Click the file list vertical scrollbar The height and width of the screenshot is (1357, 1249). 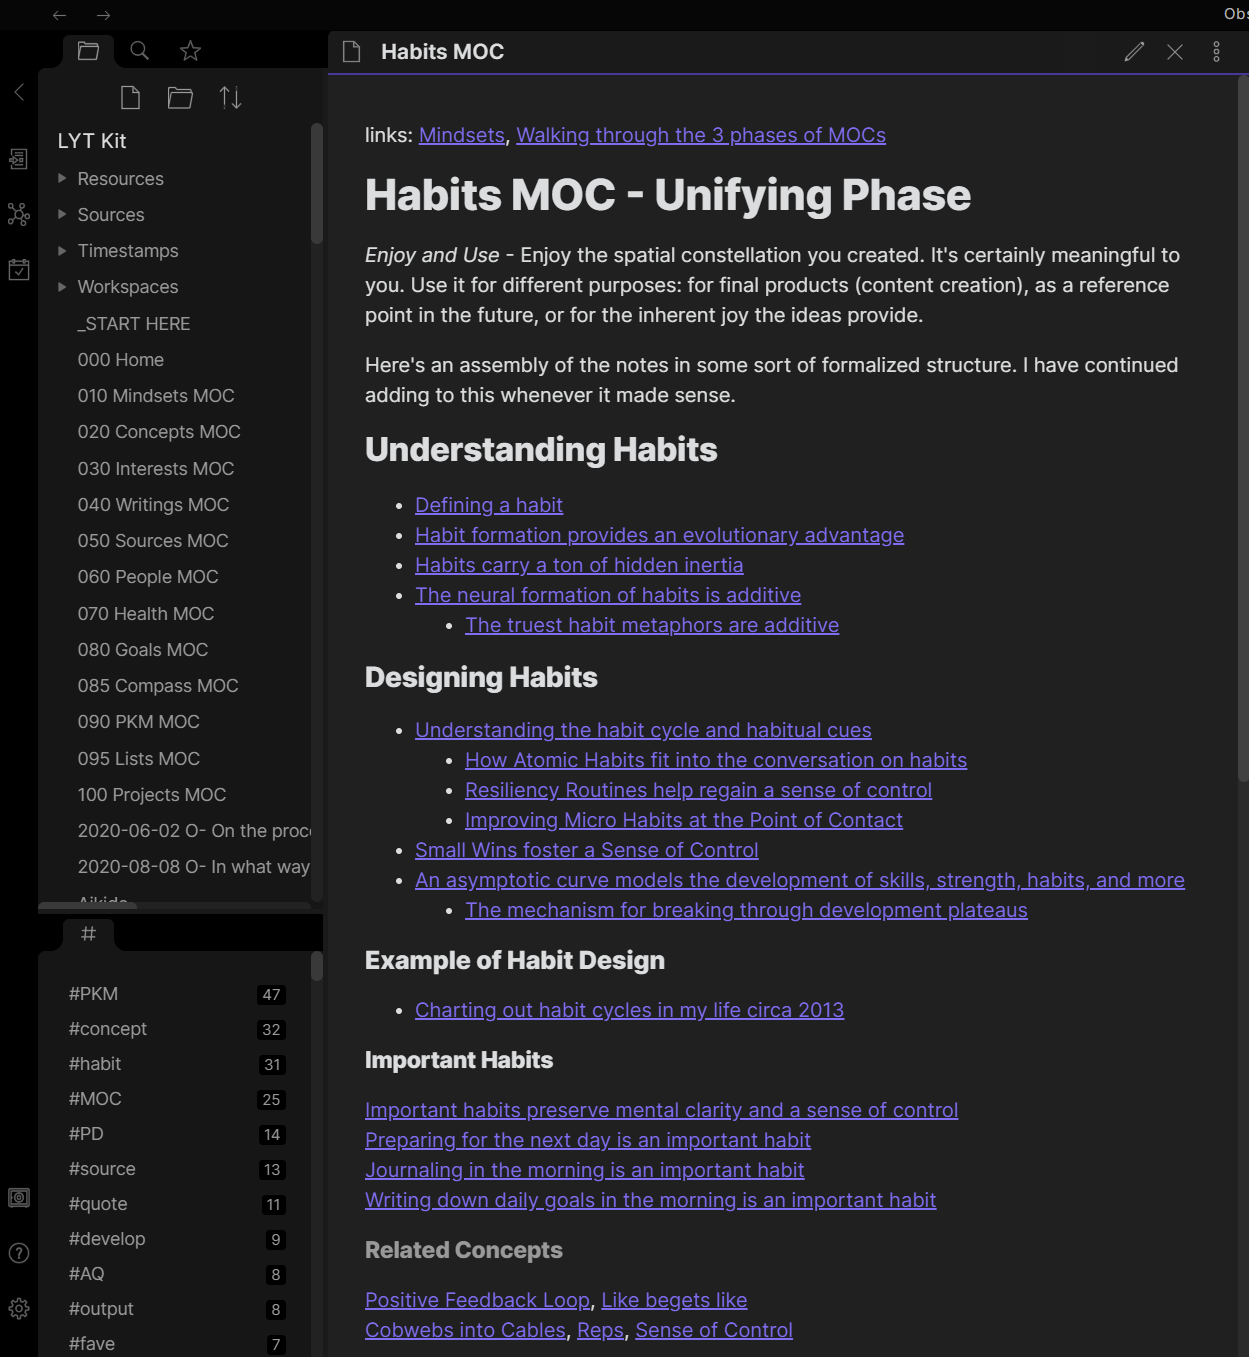pyautogui.click(x=317, y=183)
